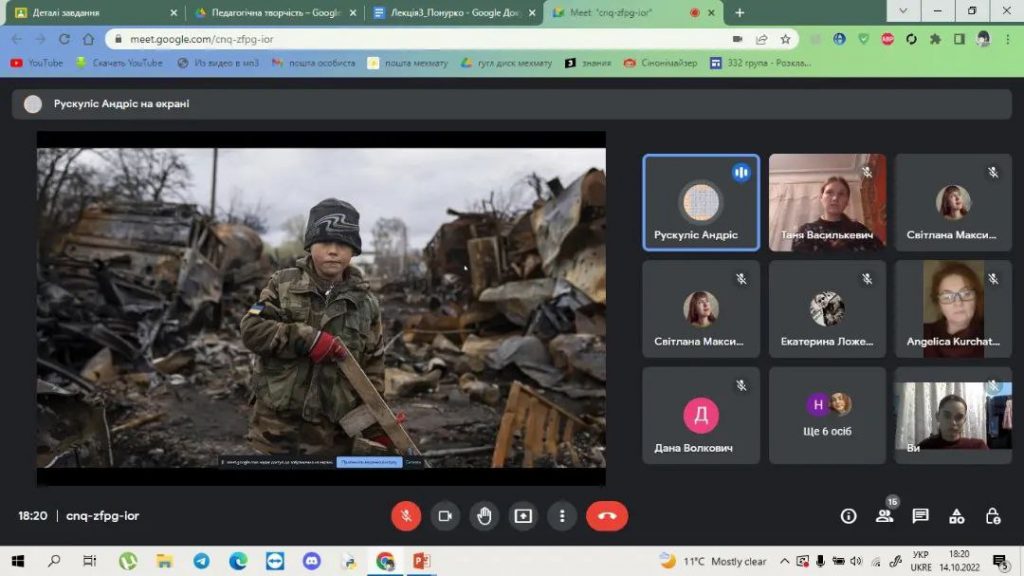Viewport: 1024px width, 576px height.
Task: Expand Chrome's tab search chevron
Action: click(903, 12)
